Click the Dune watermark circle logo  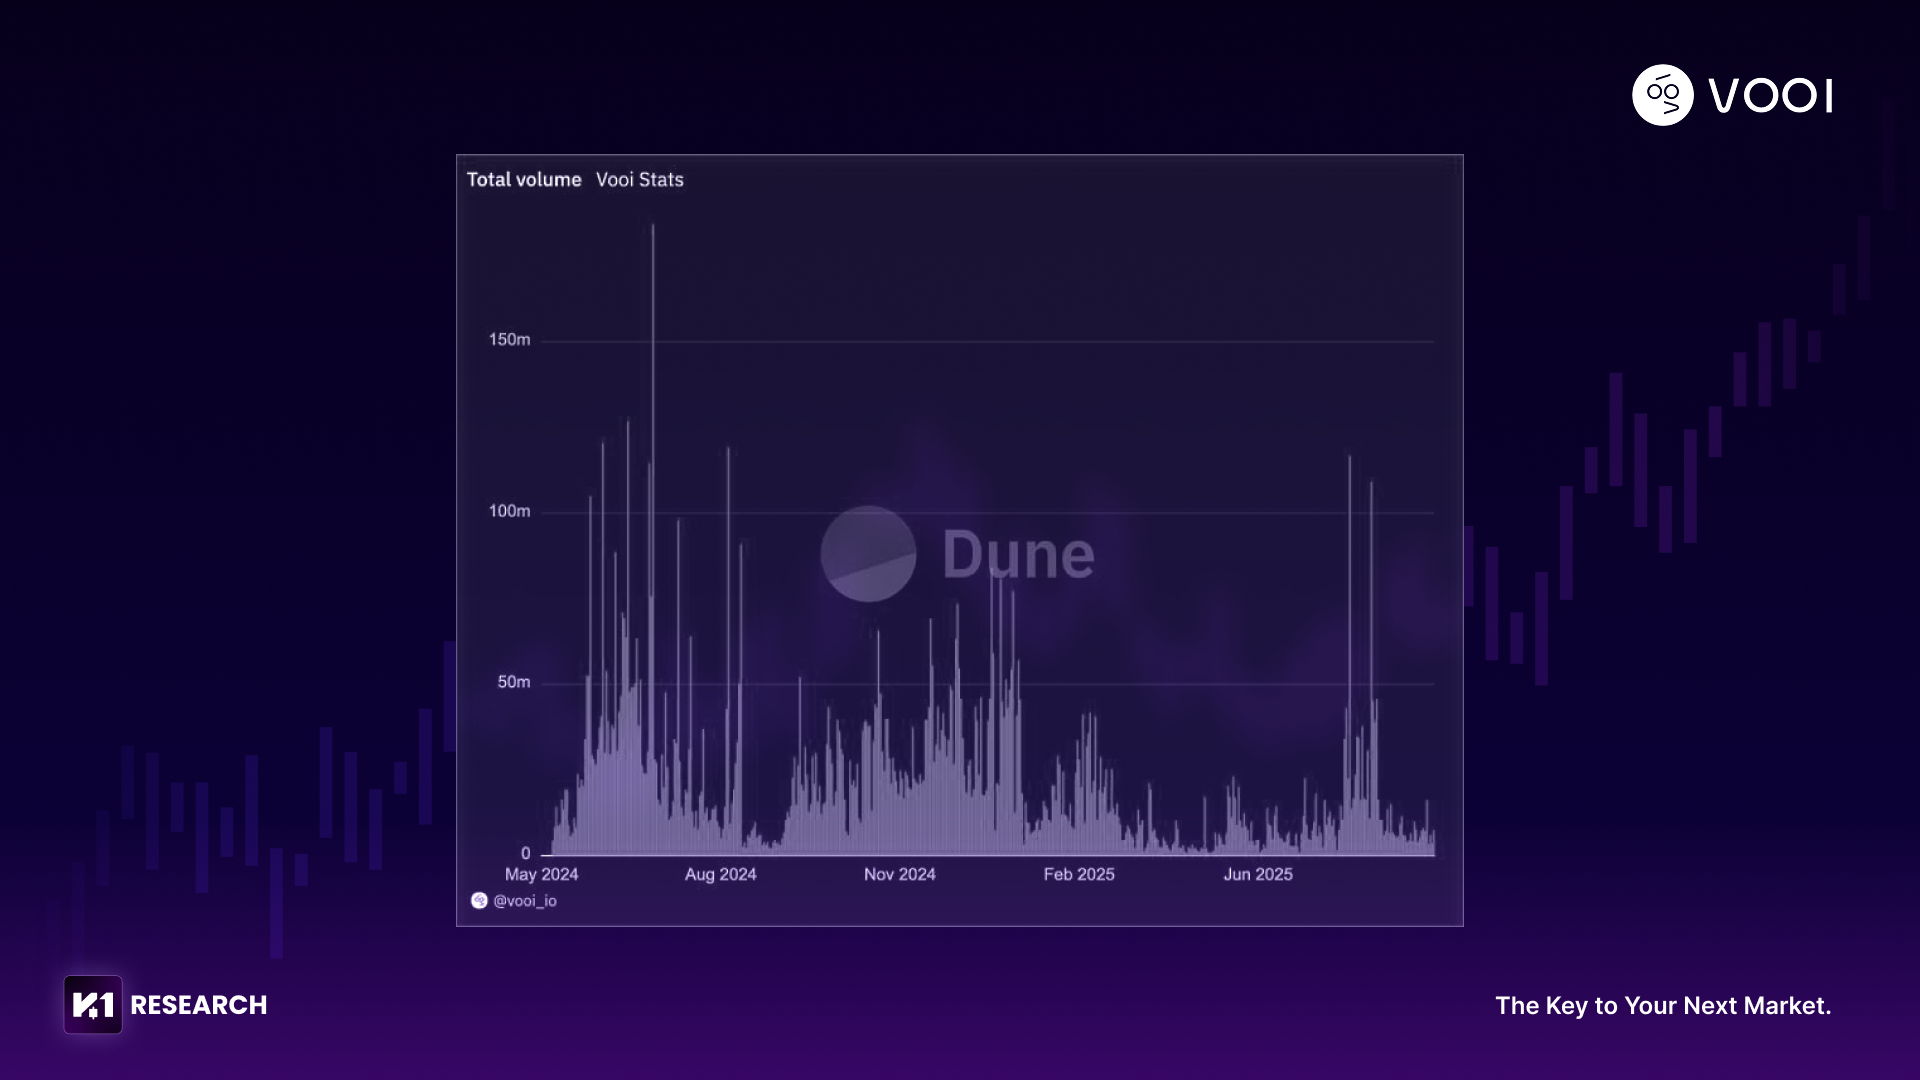point(868,554)
